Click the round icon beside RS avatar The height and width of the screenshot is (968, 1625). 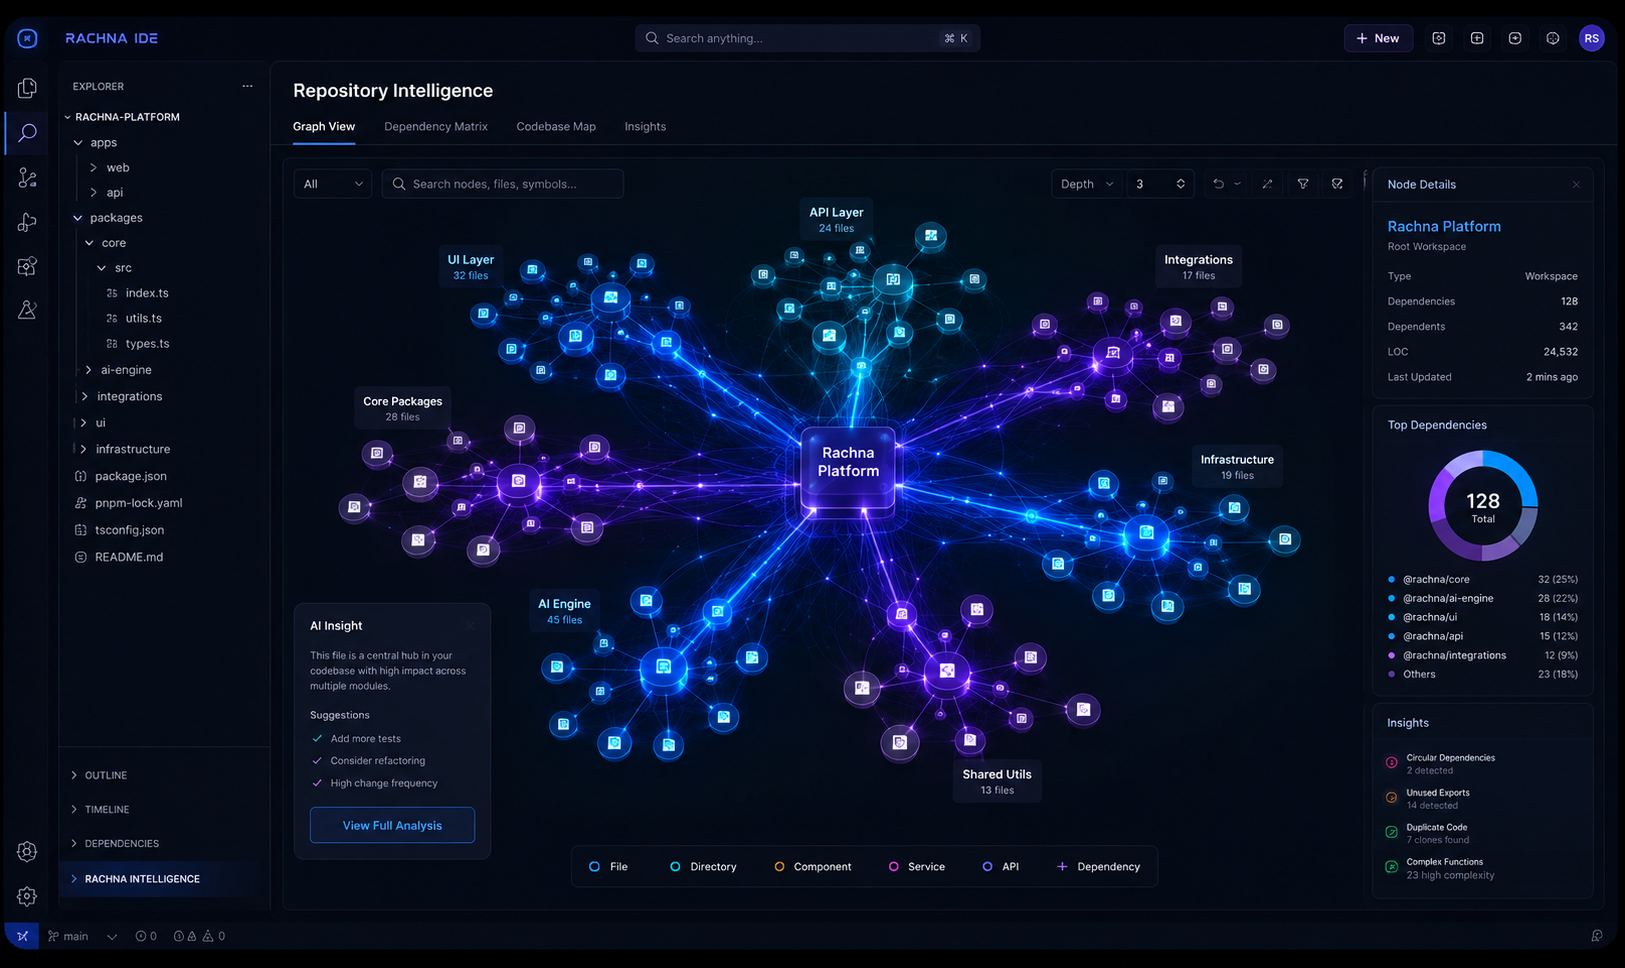[x=1553, y=38]
